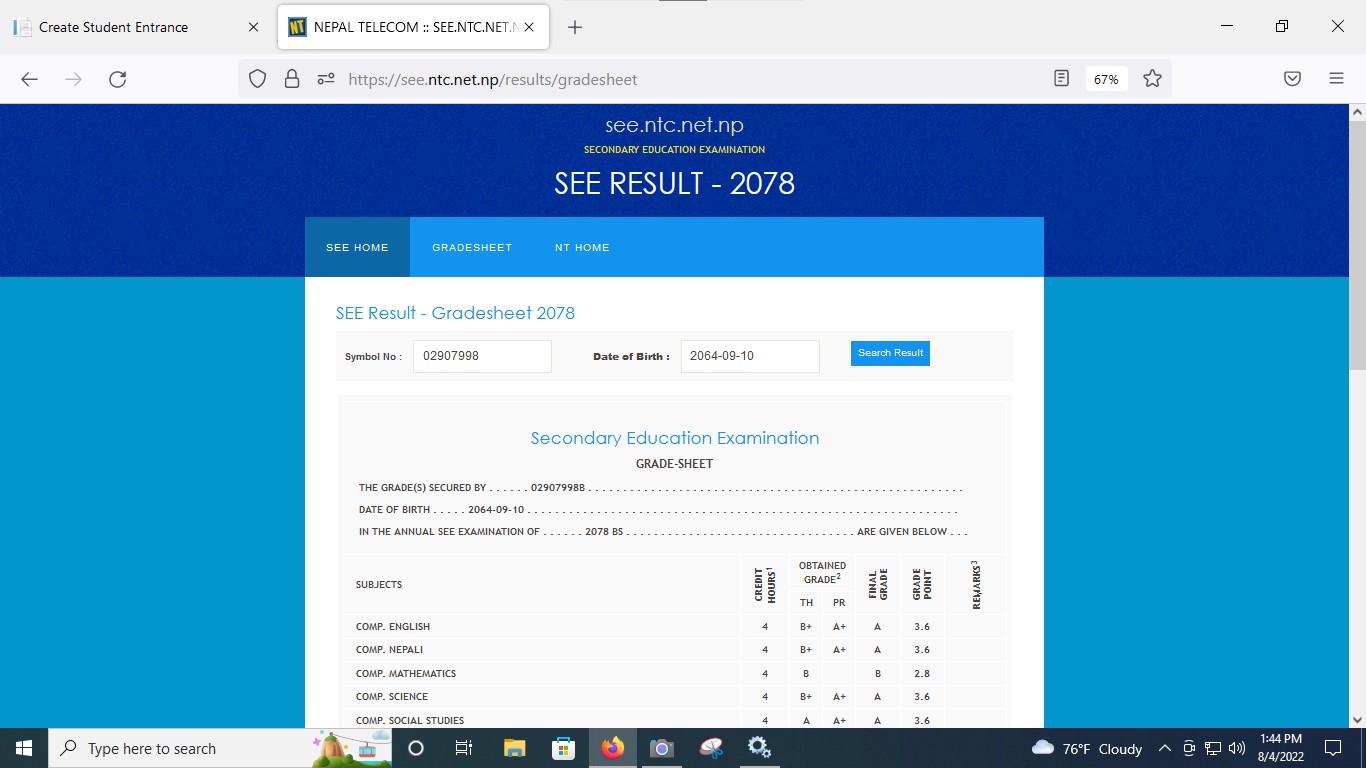Click the NT HOME navigation link
The image size is (1366, 768).
(582, 247)
